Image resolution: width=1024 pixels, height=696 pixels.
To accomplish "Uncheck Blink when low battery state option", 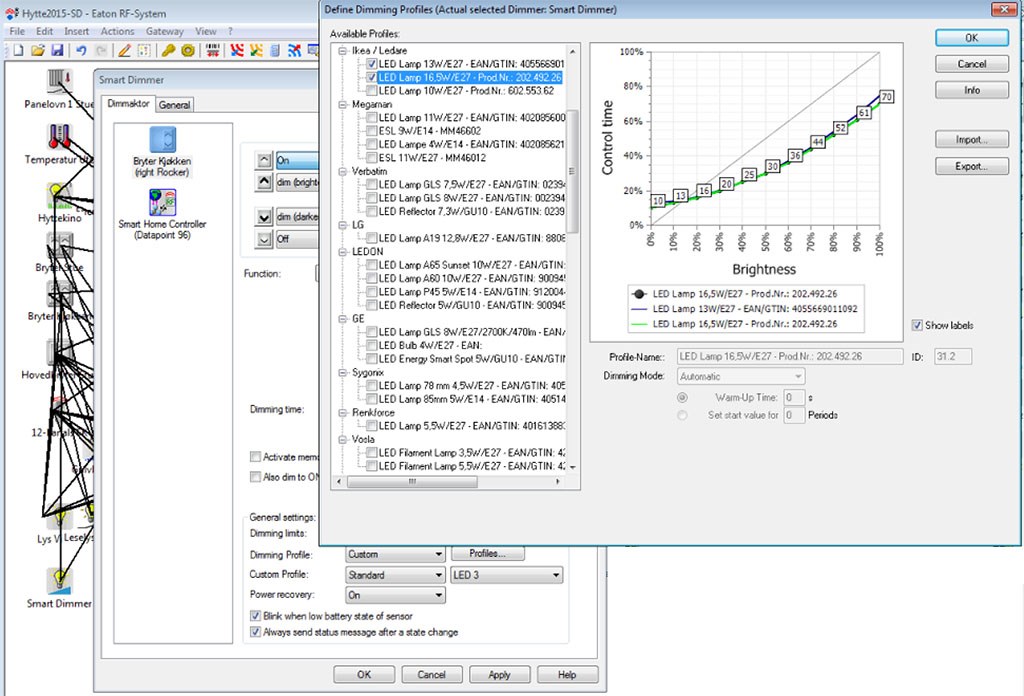I will tap(256, 616).
